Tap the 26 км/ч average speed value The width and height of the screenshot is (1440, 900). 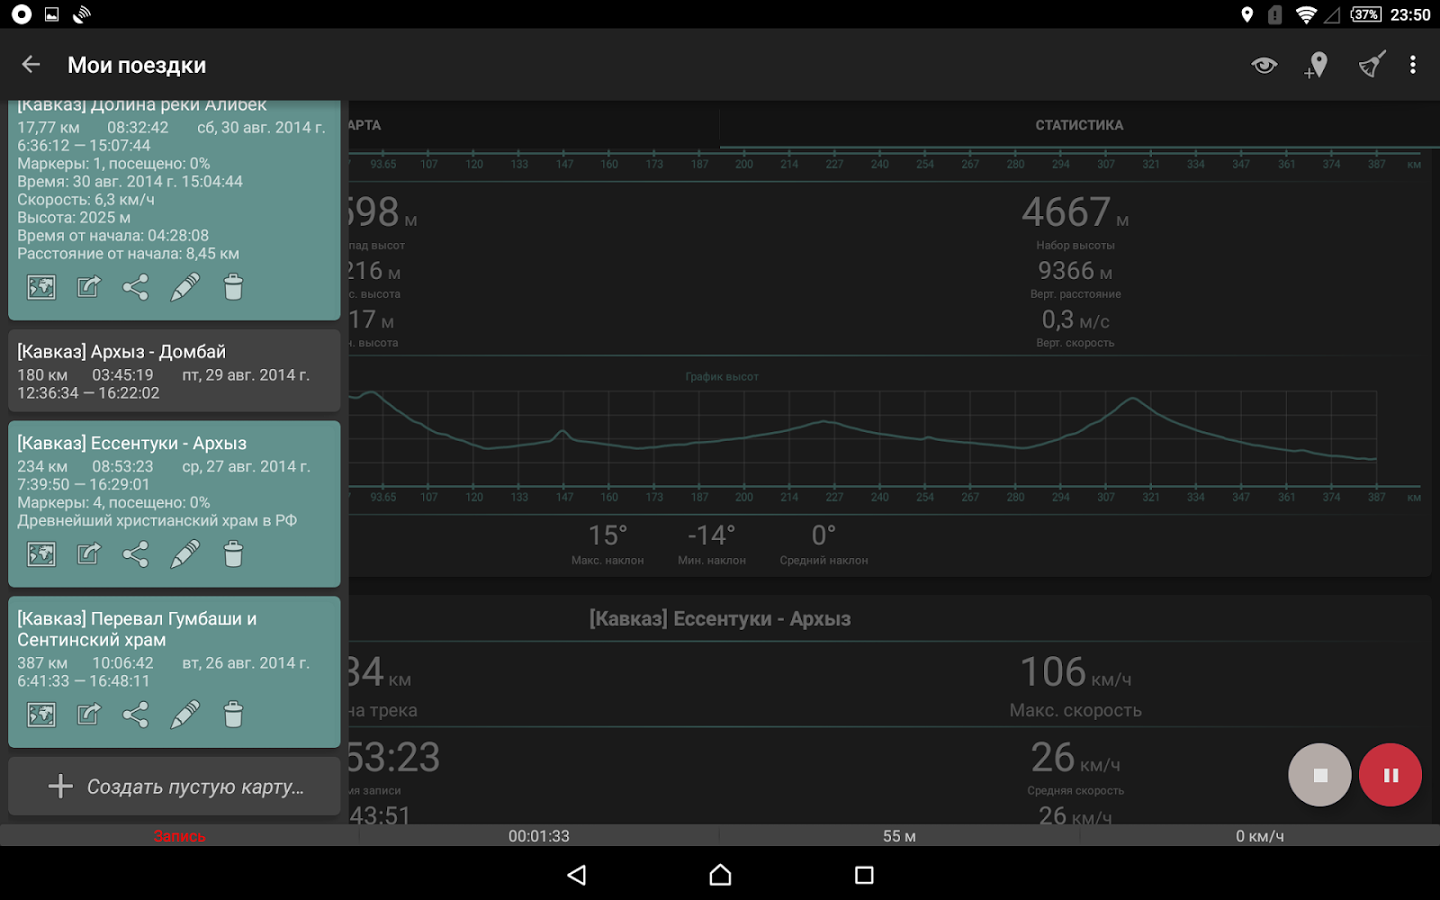[x=1075, y=758]
